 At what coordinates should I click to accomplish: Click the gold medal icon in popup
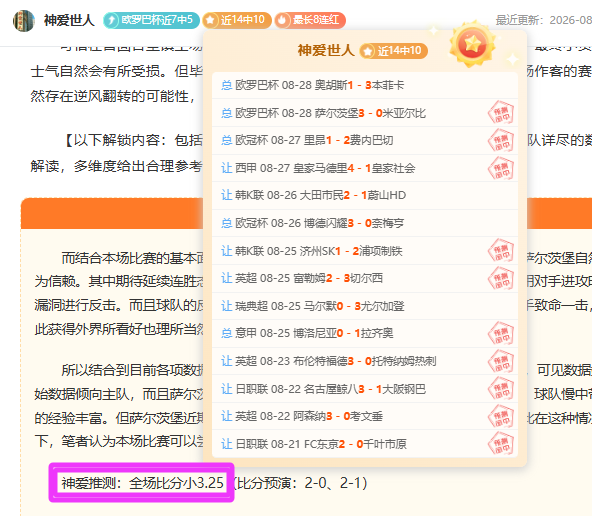click(472, 45)
